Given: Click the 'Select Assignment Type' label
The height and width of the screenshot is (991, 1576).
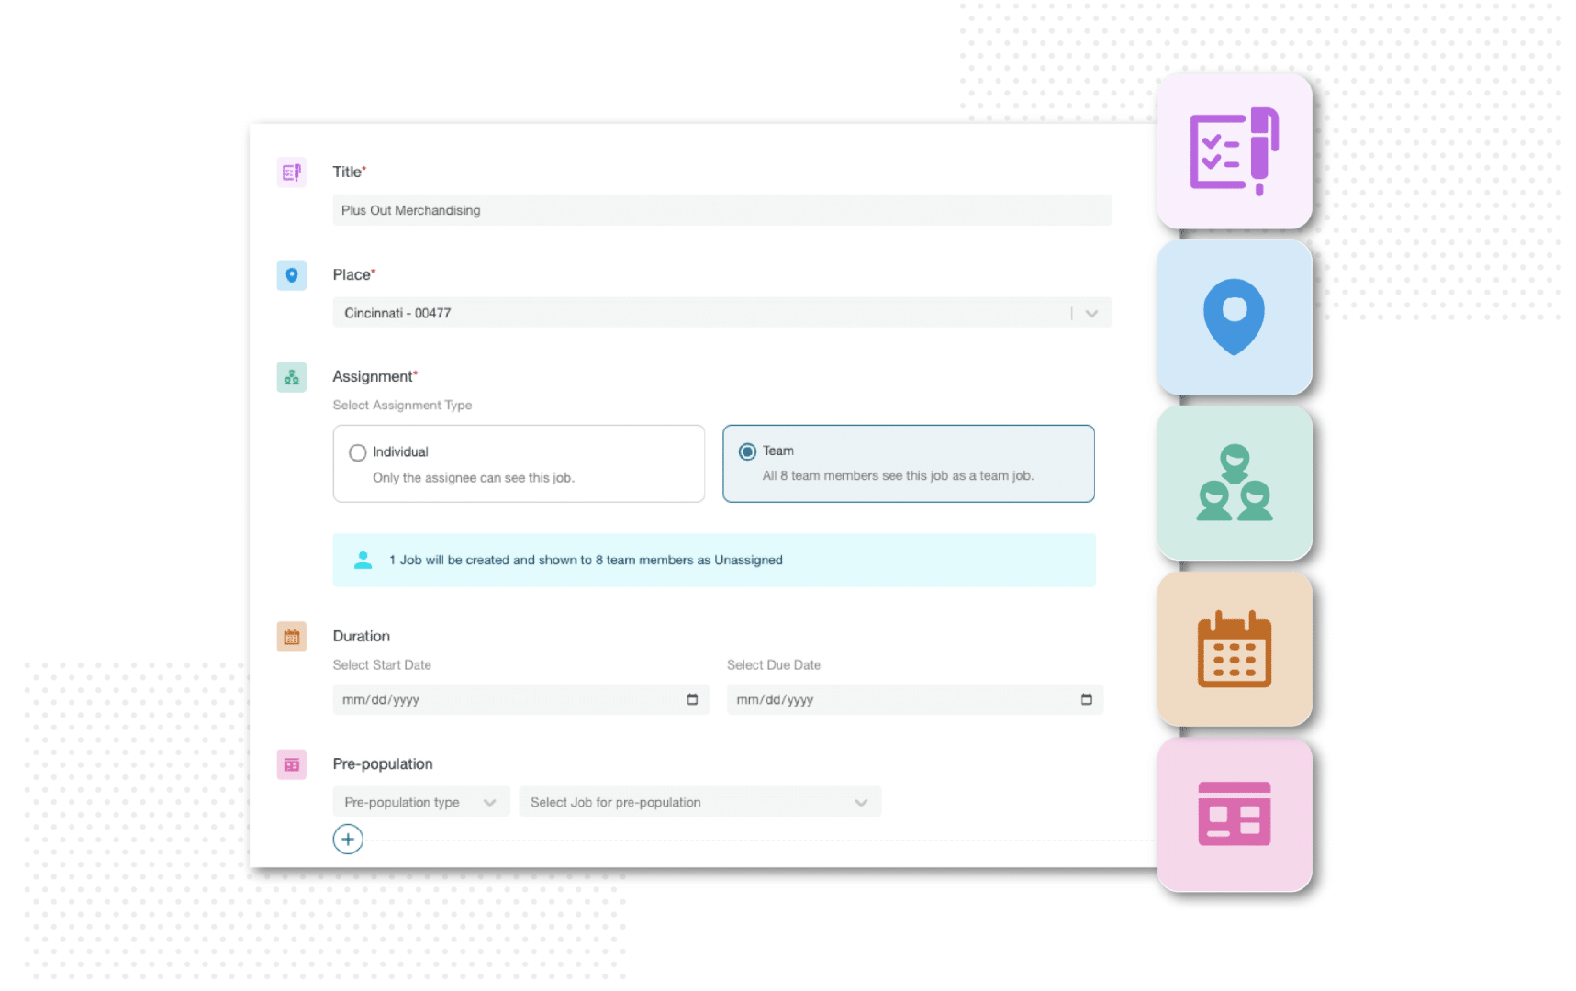Looking at the screenshot, I should [402, 405].
